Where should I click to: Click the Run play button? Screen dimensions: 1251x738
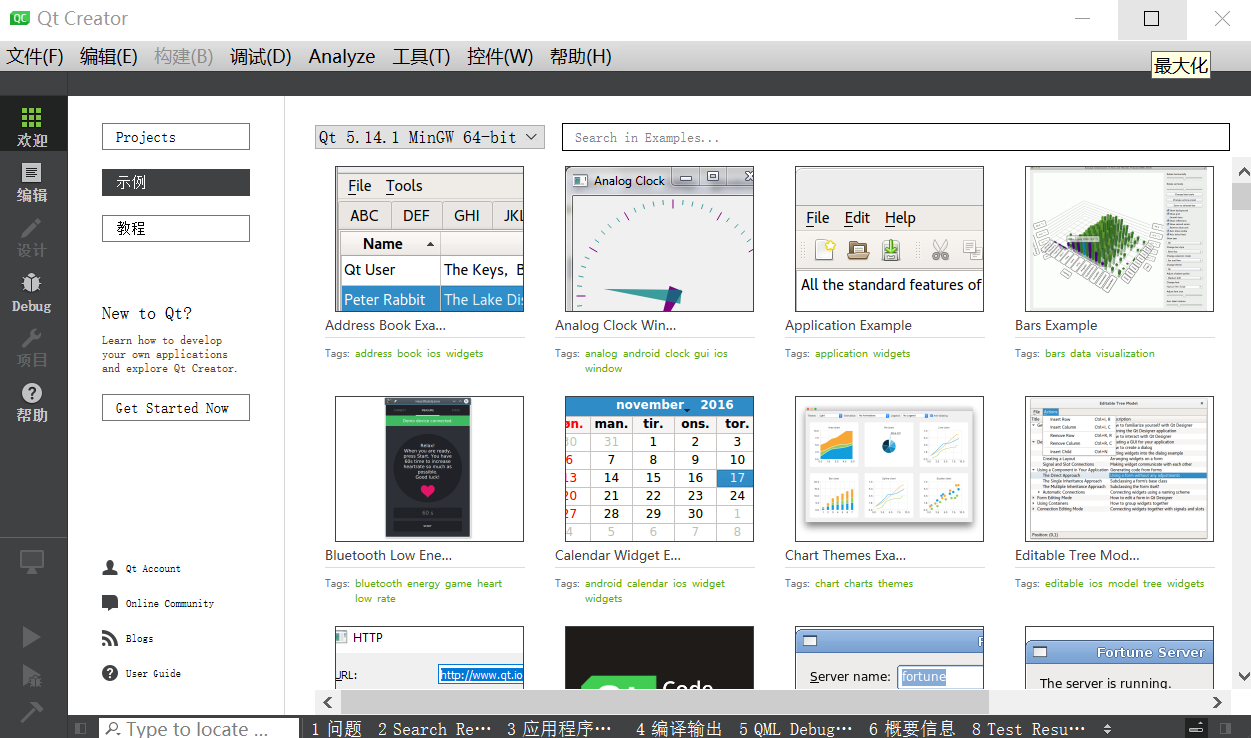point(32,637)
